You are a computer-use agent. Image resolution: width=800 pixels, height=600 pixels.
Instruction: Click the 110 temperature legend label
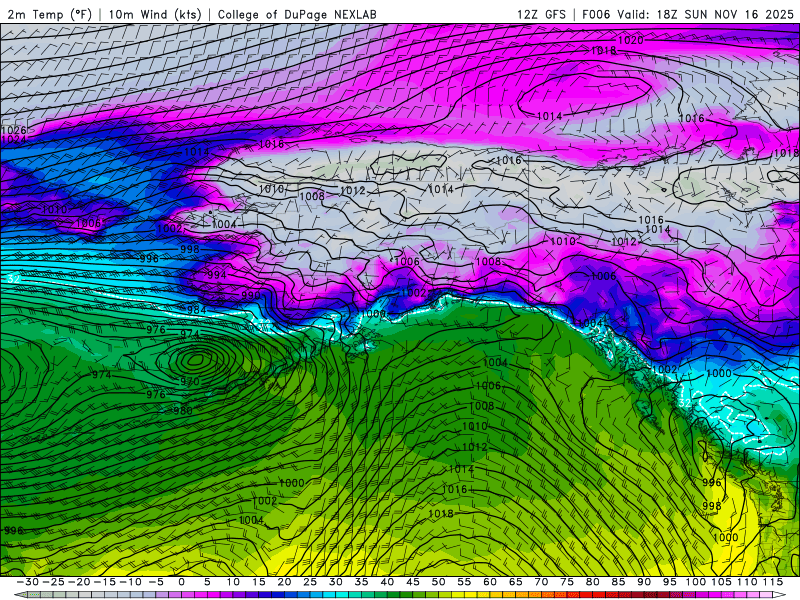click(x=747, y=582)
